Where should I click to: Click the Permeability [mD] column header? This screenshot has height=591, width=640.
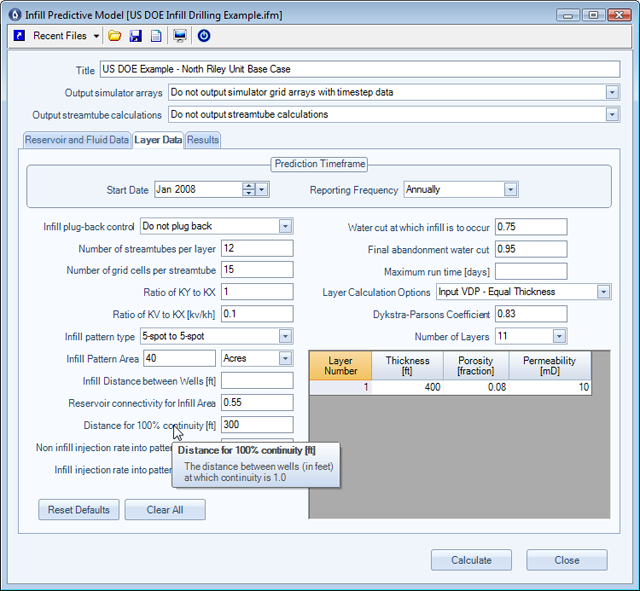point(550,366)
